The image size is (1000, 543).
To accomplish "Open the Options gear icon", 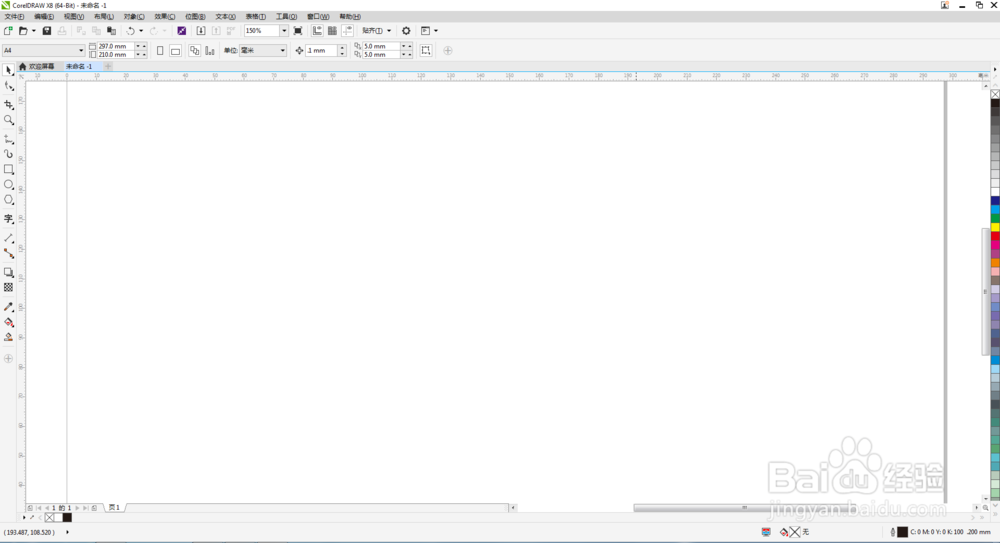I will tap(406, 31).
